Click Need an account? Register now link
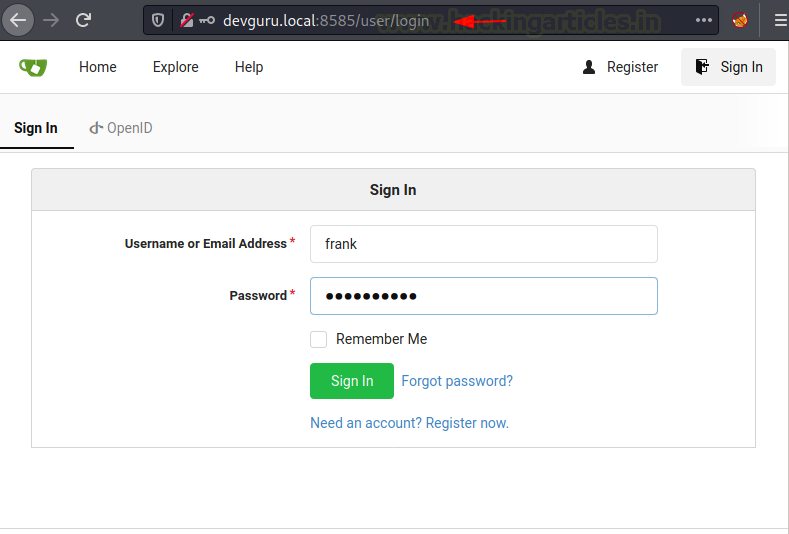Viewport: 789px width, 534px height. (410, 423)
